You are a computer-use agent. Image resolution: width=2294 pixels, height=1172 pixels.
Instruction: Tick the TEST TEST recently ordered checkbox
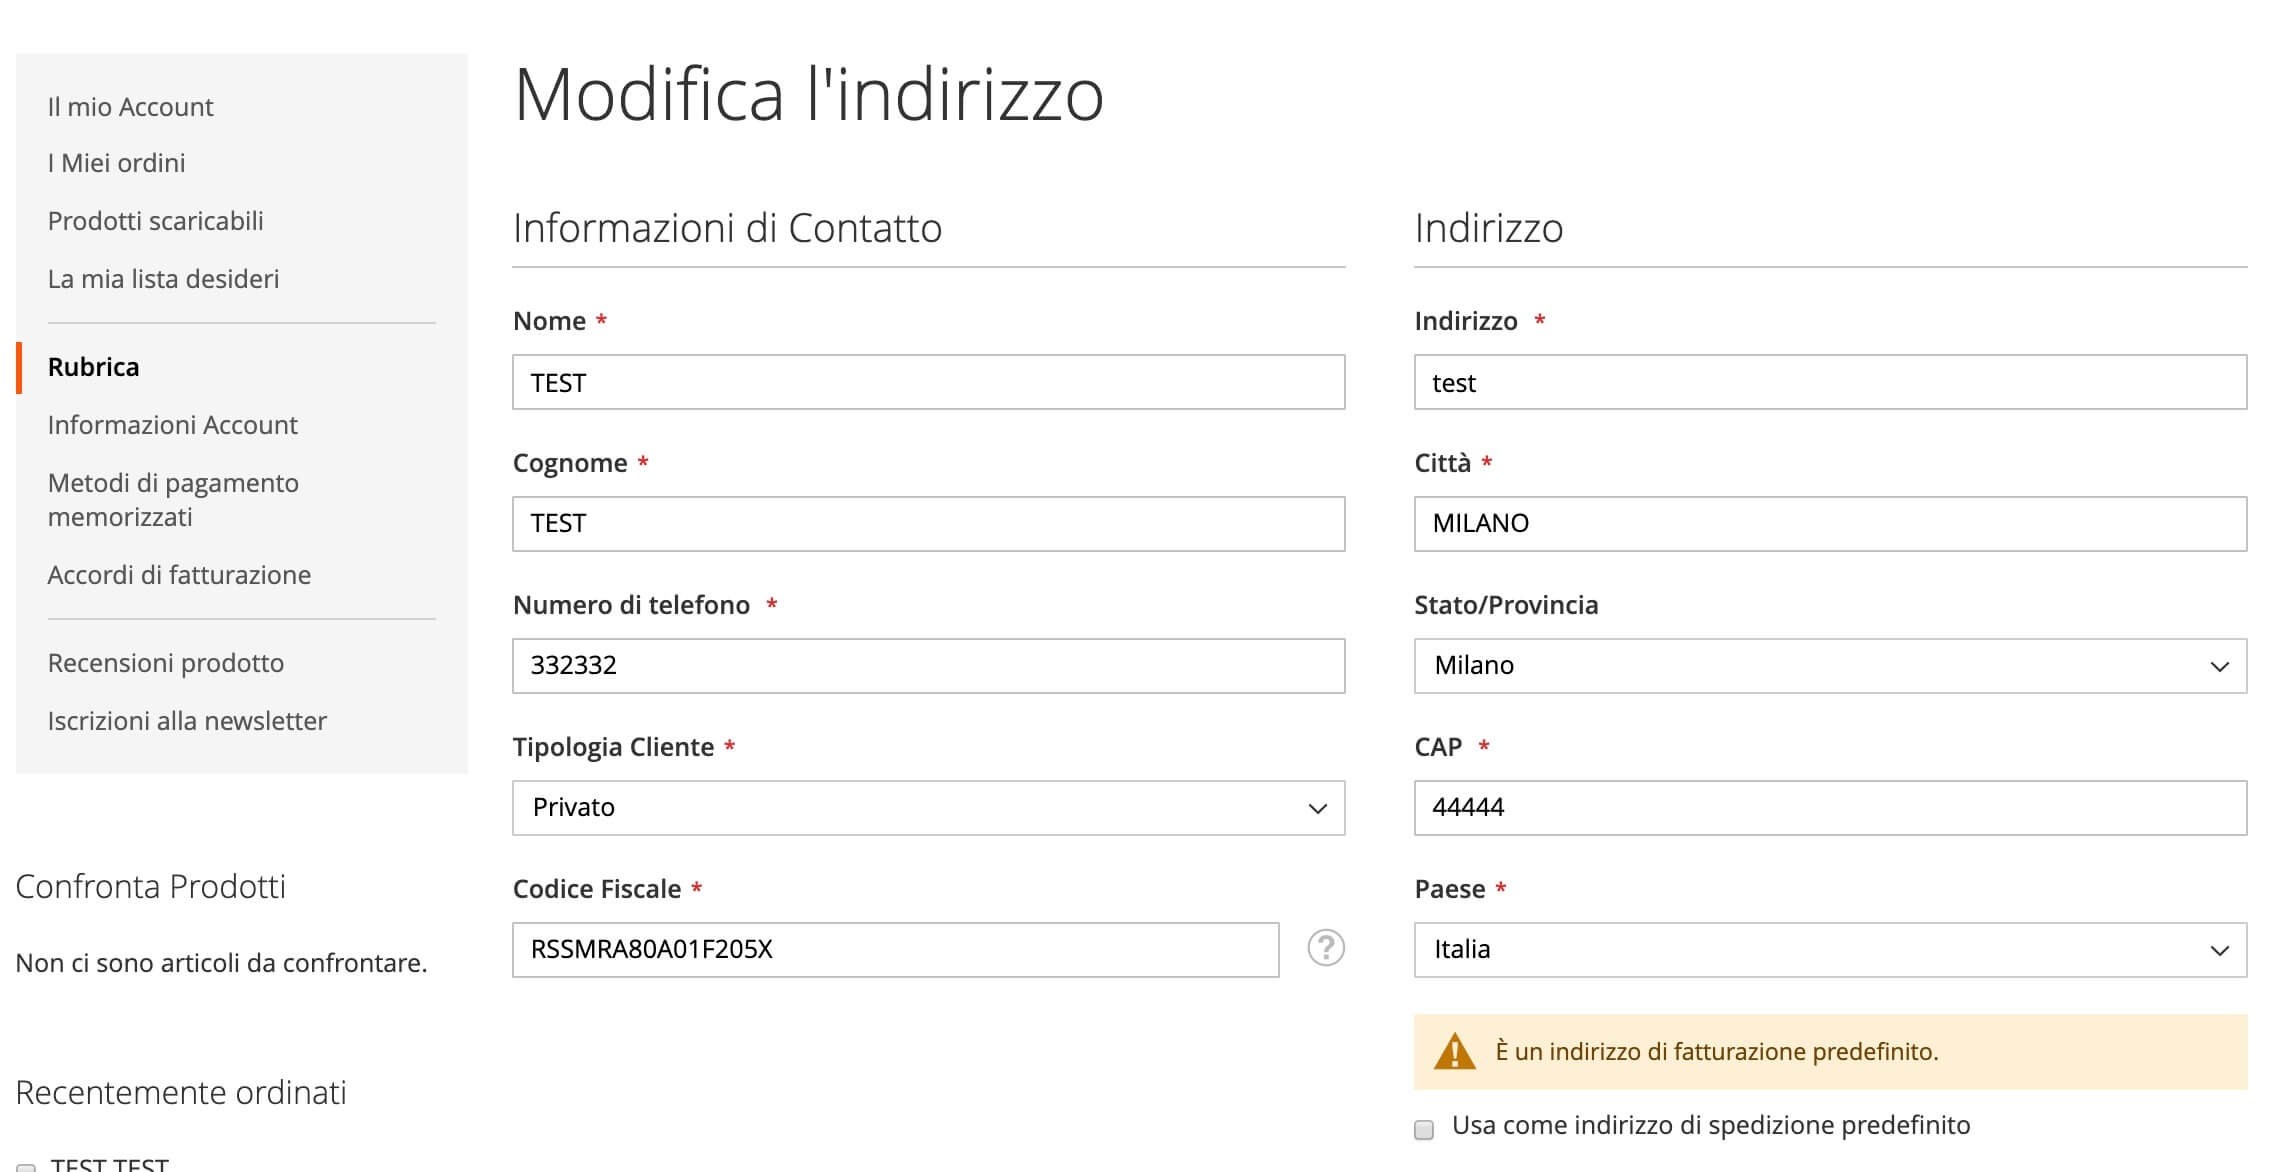point(26,1167)
